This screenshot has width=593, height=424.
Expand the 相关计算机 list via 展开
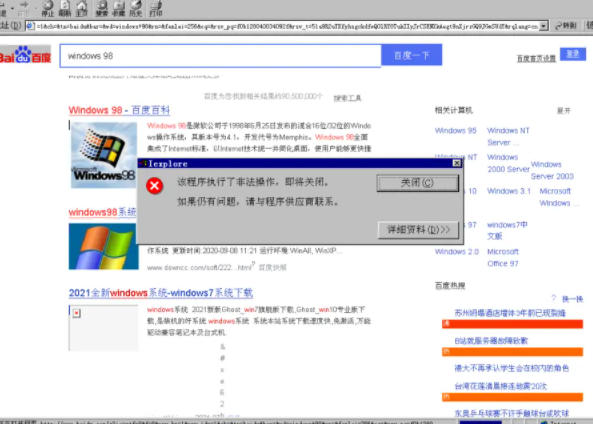(564, 111)
